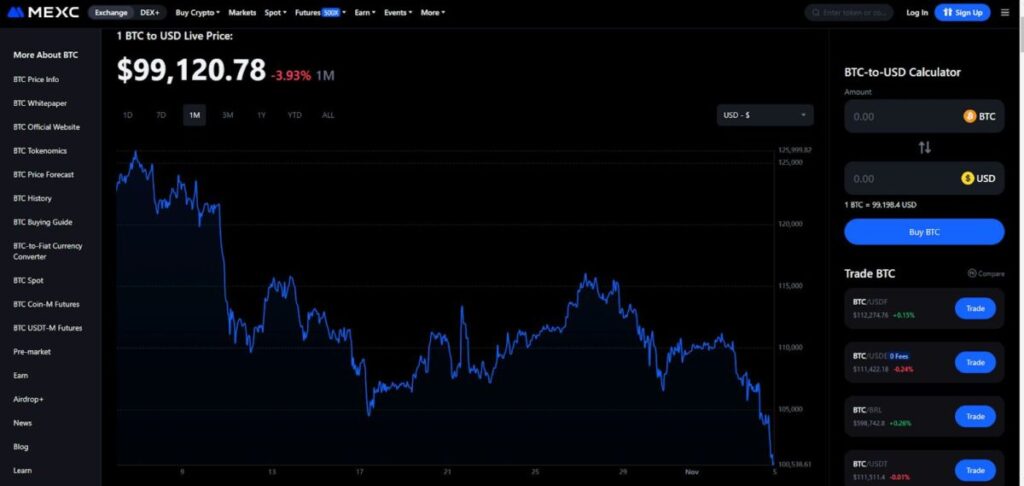Open BTC Whitepaper in sidebar
This screenshot has width=1024, height=486.
[x=40, y=103]
